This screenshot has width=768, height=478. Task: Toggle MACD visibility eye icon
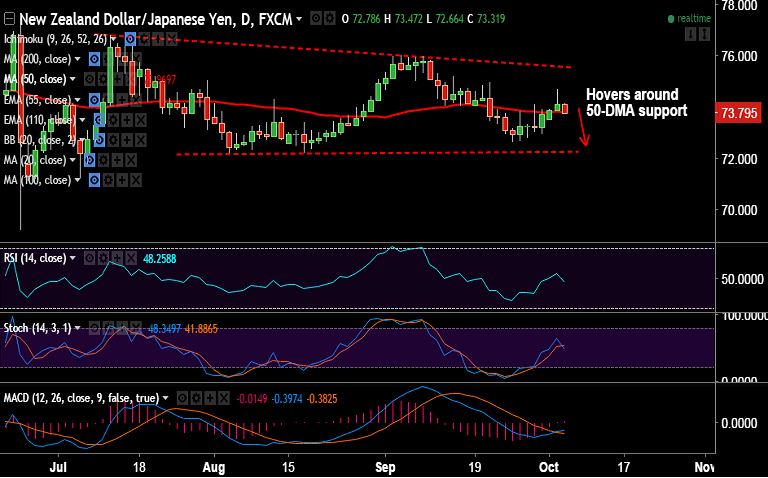182,398
